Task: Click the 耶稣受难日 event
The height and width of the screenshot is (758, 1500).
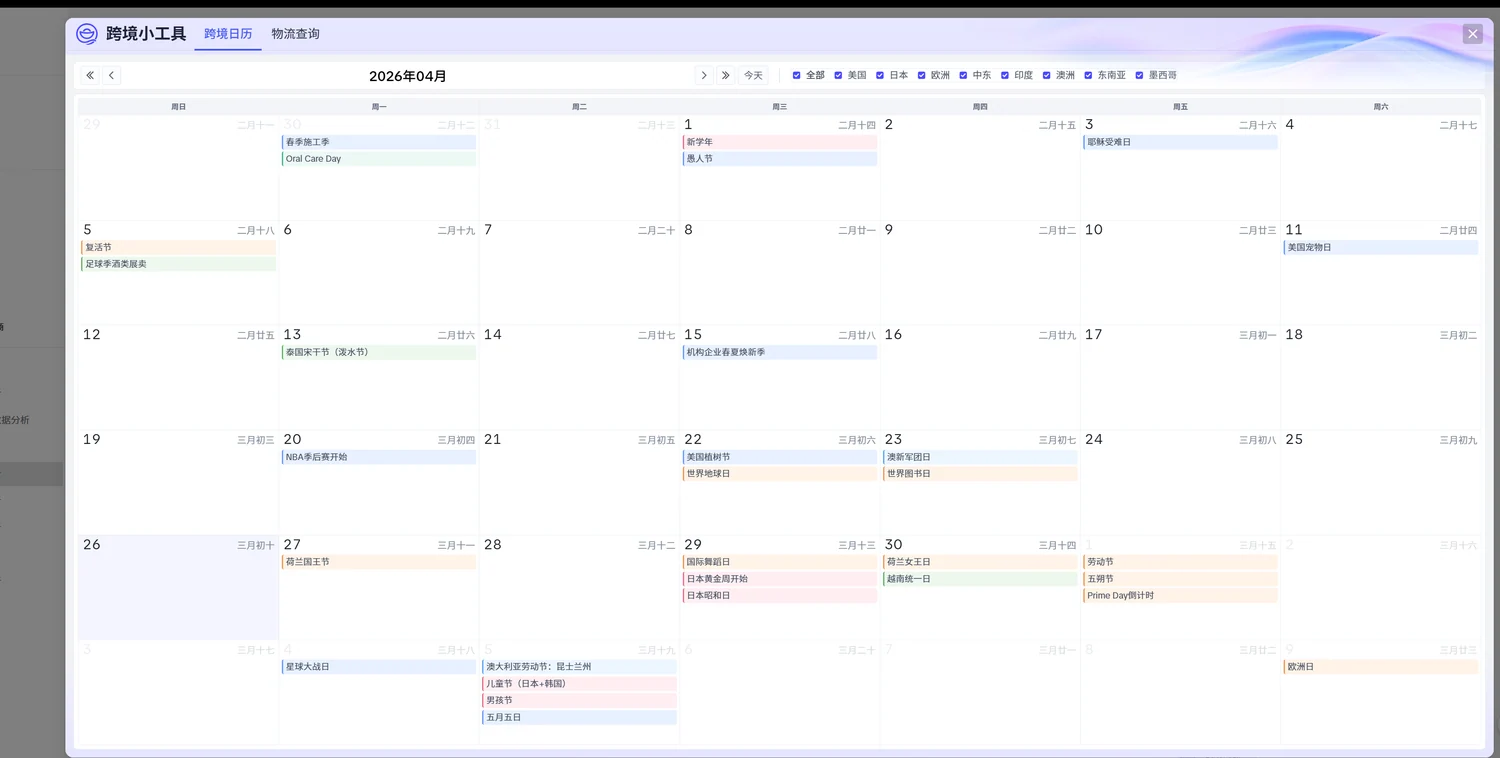Action: click(x=1181, y=142)
